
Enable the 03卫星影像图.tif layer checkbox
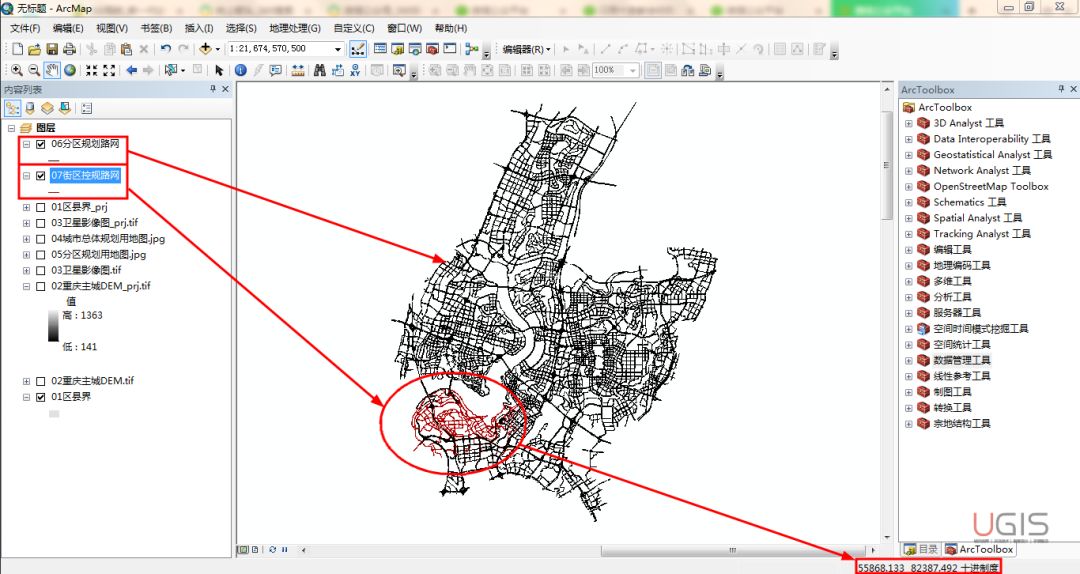pos(41,270)
